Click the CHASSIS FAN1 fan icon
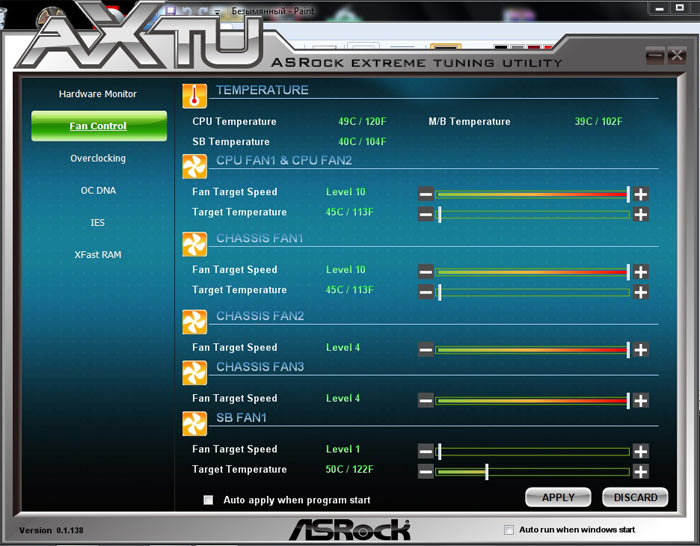Screen dimensions: 700x546 (194, 244)
